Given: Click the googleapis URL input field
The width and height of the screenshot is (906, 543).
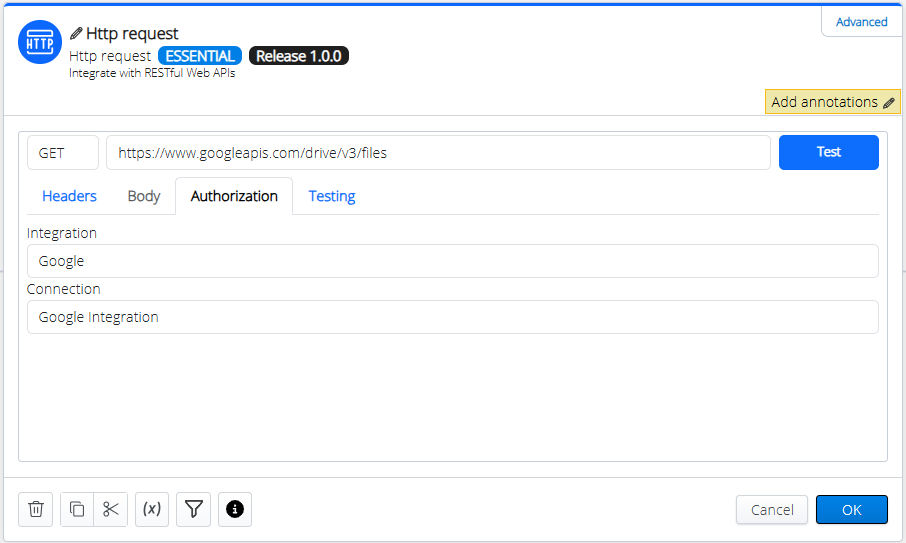Looking at the screenshot, I should [438, 153].
